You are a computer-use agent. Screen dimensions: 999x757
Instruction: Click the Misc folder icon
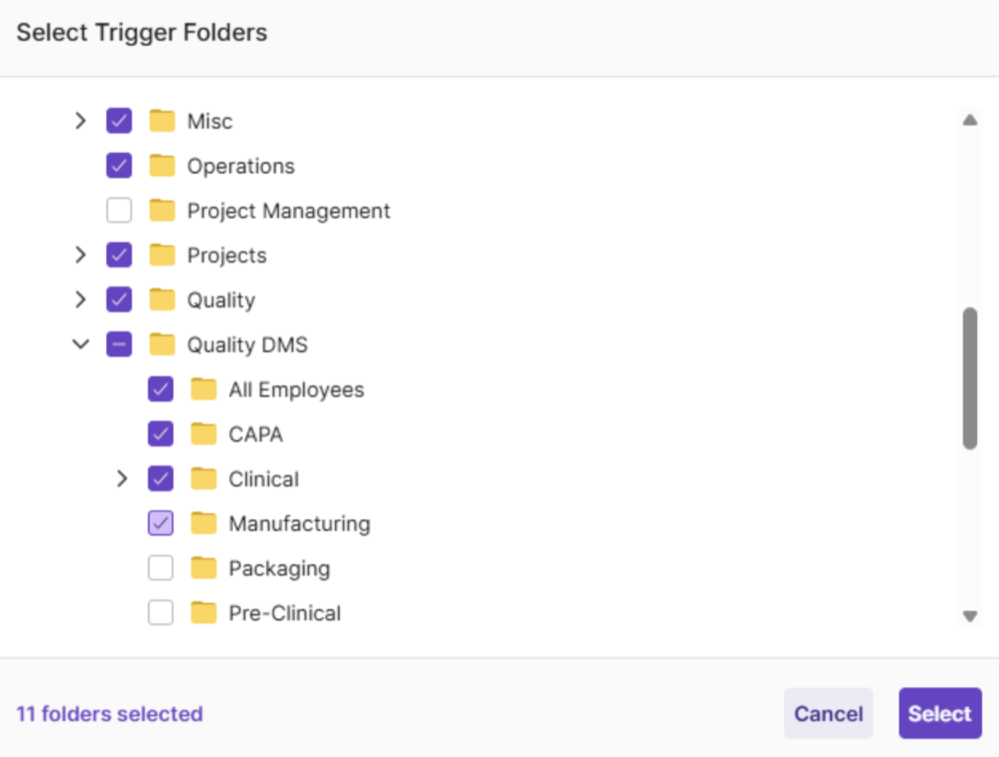162,121
